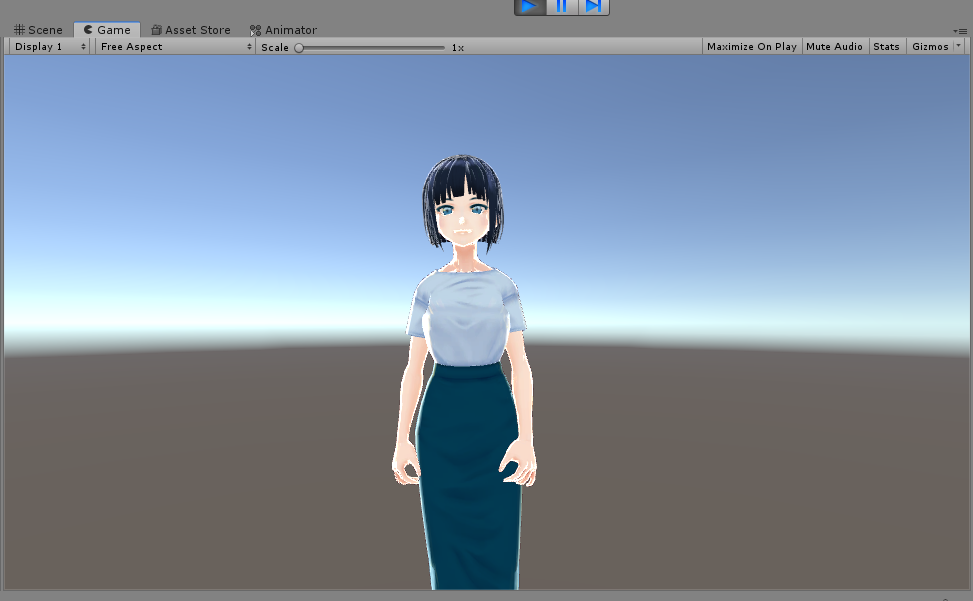The height and width of the screenshot is (601, 973).
Task: Open the Free Aspect dropdown
Action: coord(176,47)
